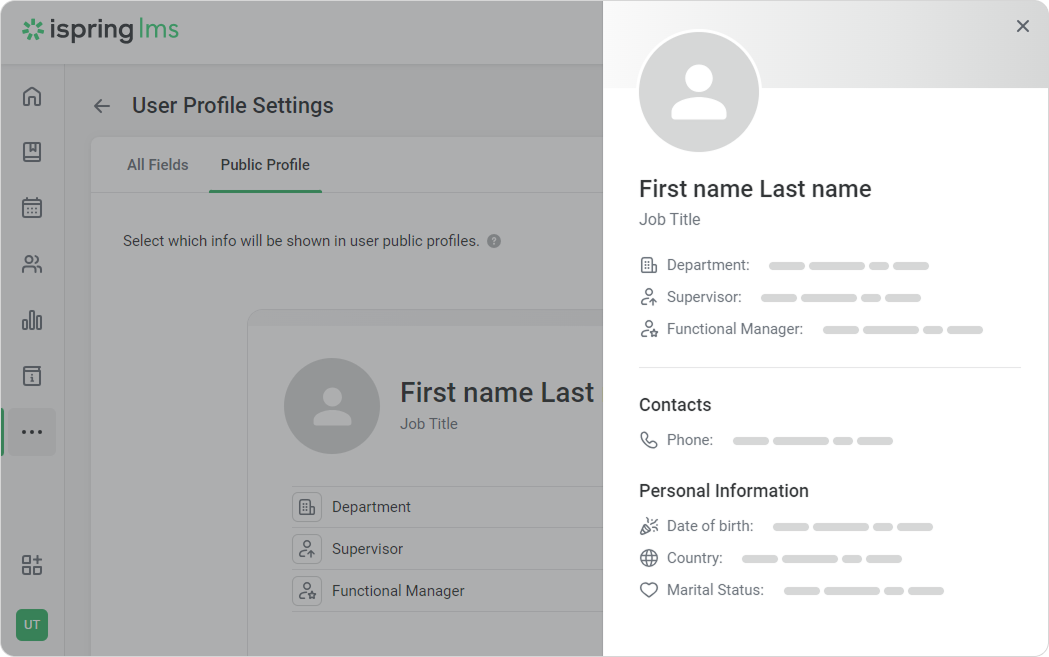Click the UT user avatar
This screenshot has width=1049, height=657.
tap(32, 625)
